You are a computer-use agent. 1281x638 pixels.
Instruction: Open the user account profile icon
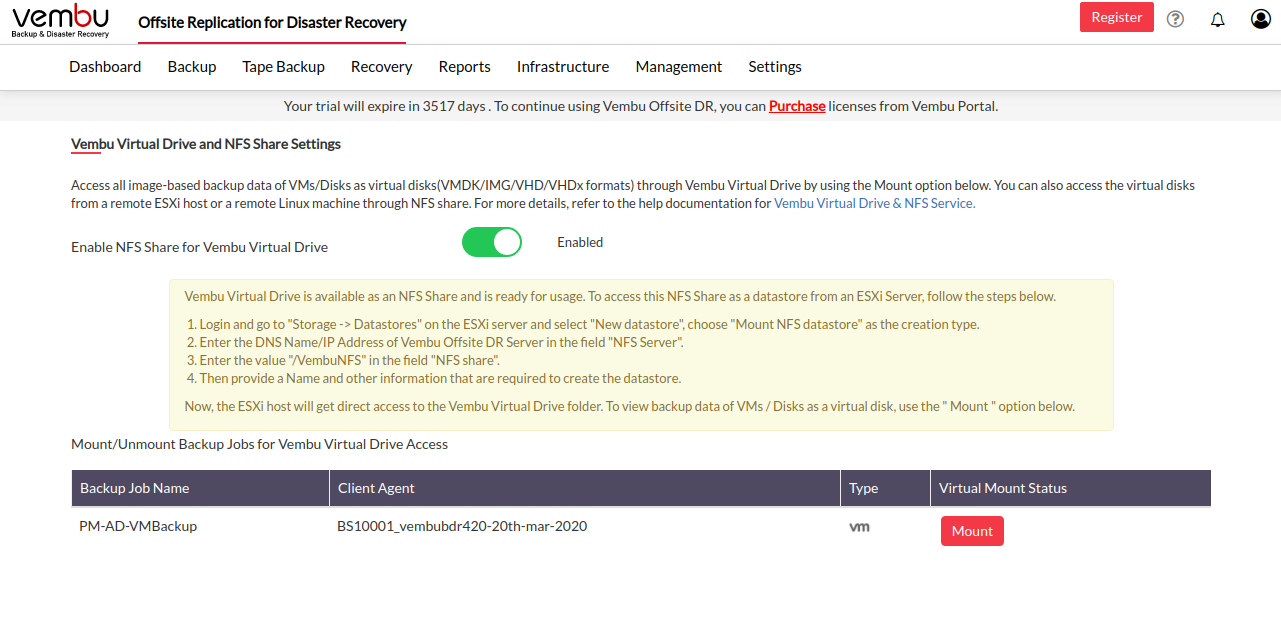pyautogui.click(x=1261, y=19)
